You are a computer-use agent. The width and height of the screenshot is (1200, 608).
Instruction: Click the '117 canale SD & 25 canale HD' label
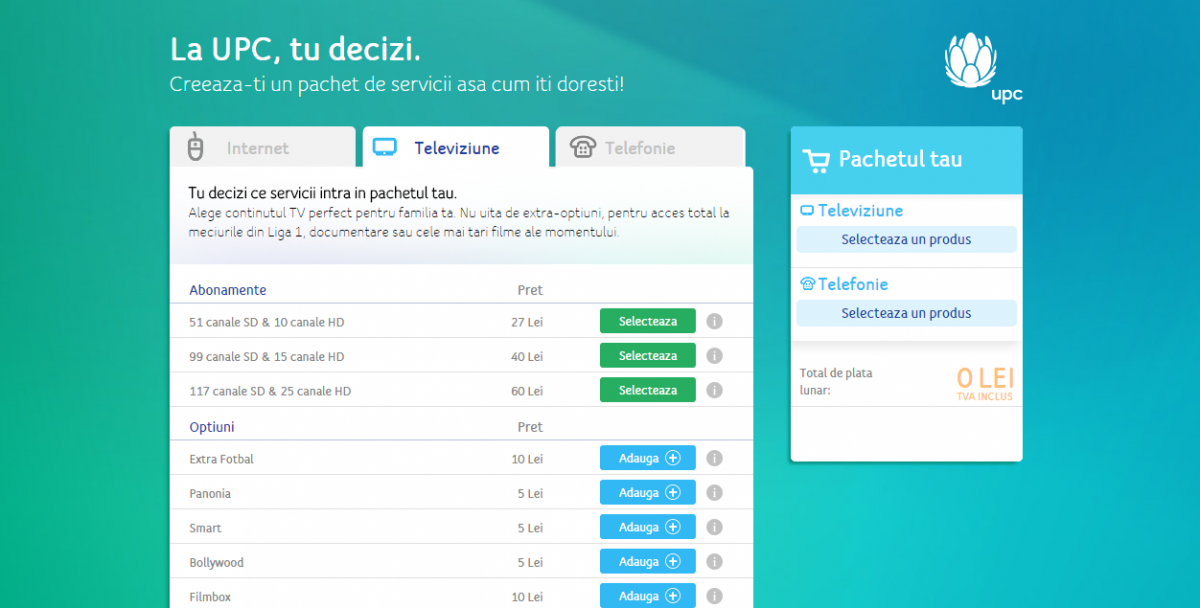270,391
